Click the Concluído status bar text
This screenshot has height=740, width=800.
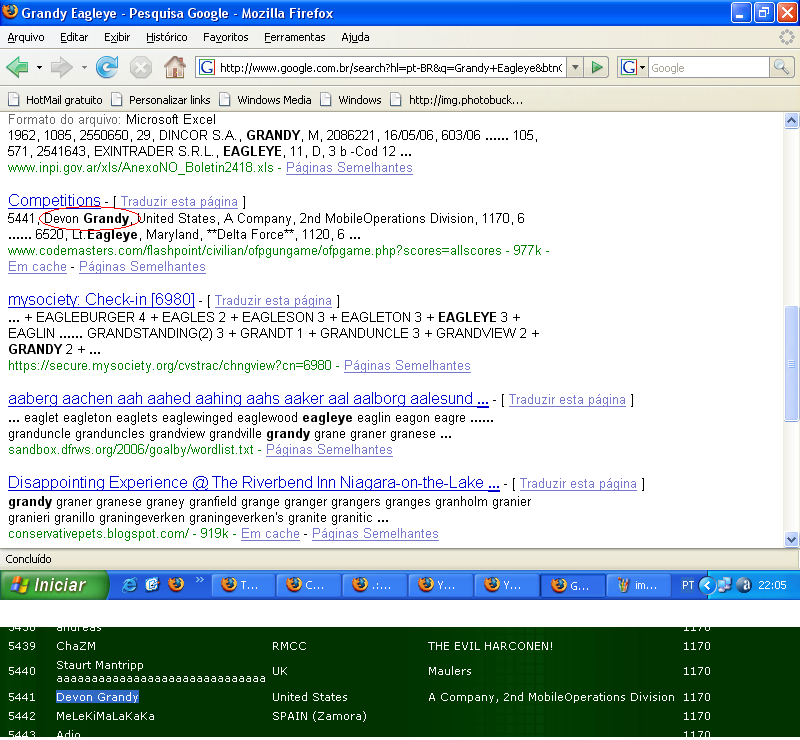(29, 559)
